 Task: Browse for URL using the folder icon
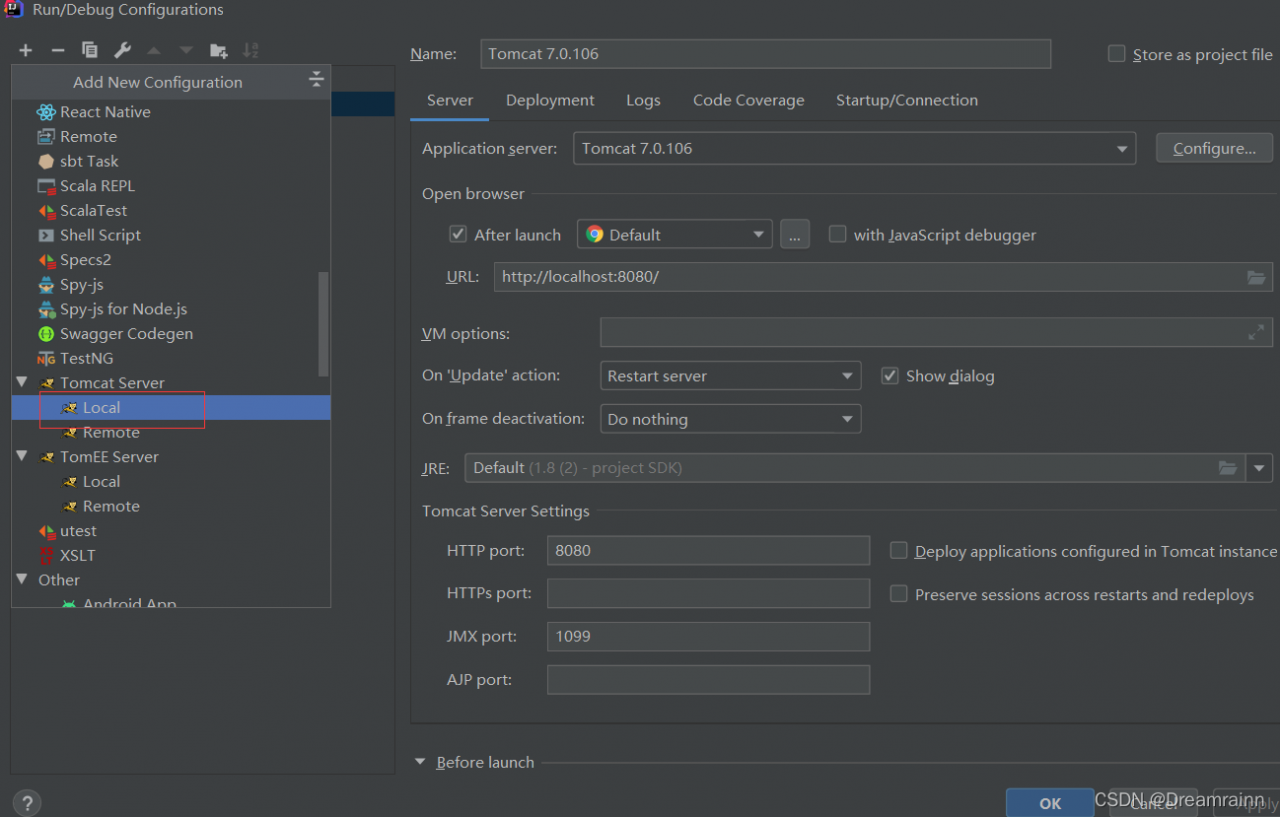[x=1256, y=277]
